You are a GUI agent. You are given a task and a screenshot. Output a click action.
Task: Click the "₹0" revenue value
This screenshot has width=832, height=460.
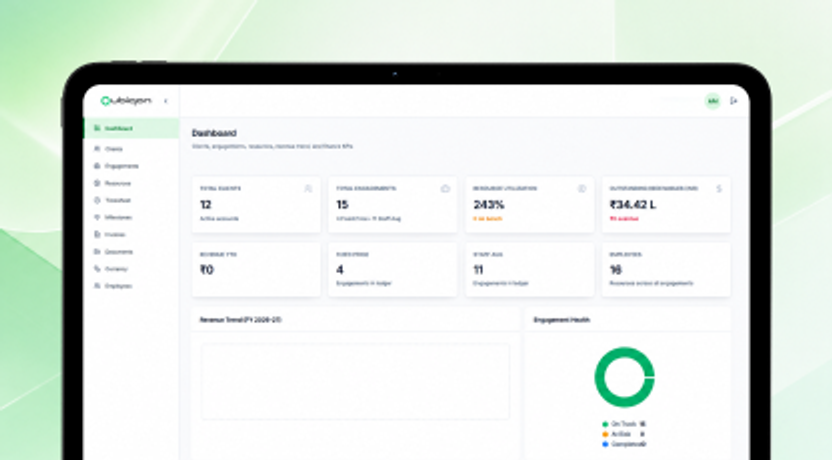[207, 270]
